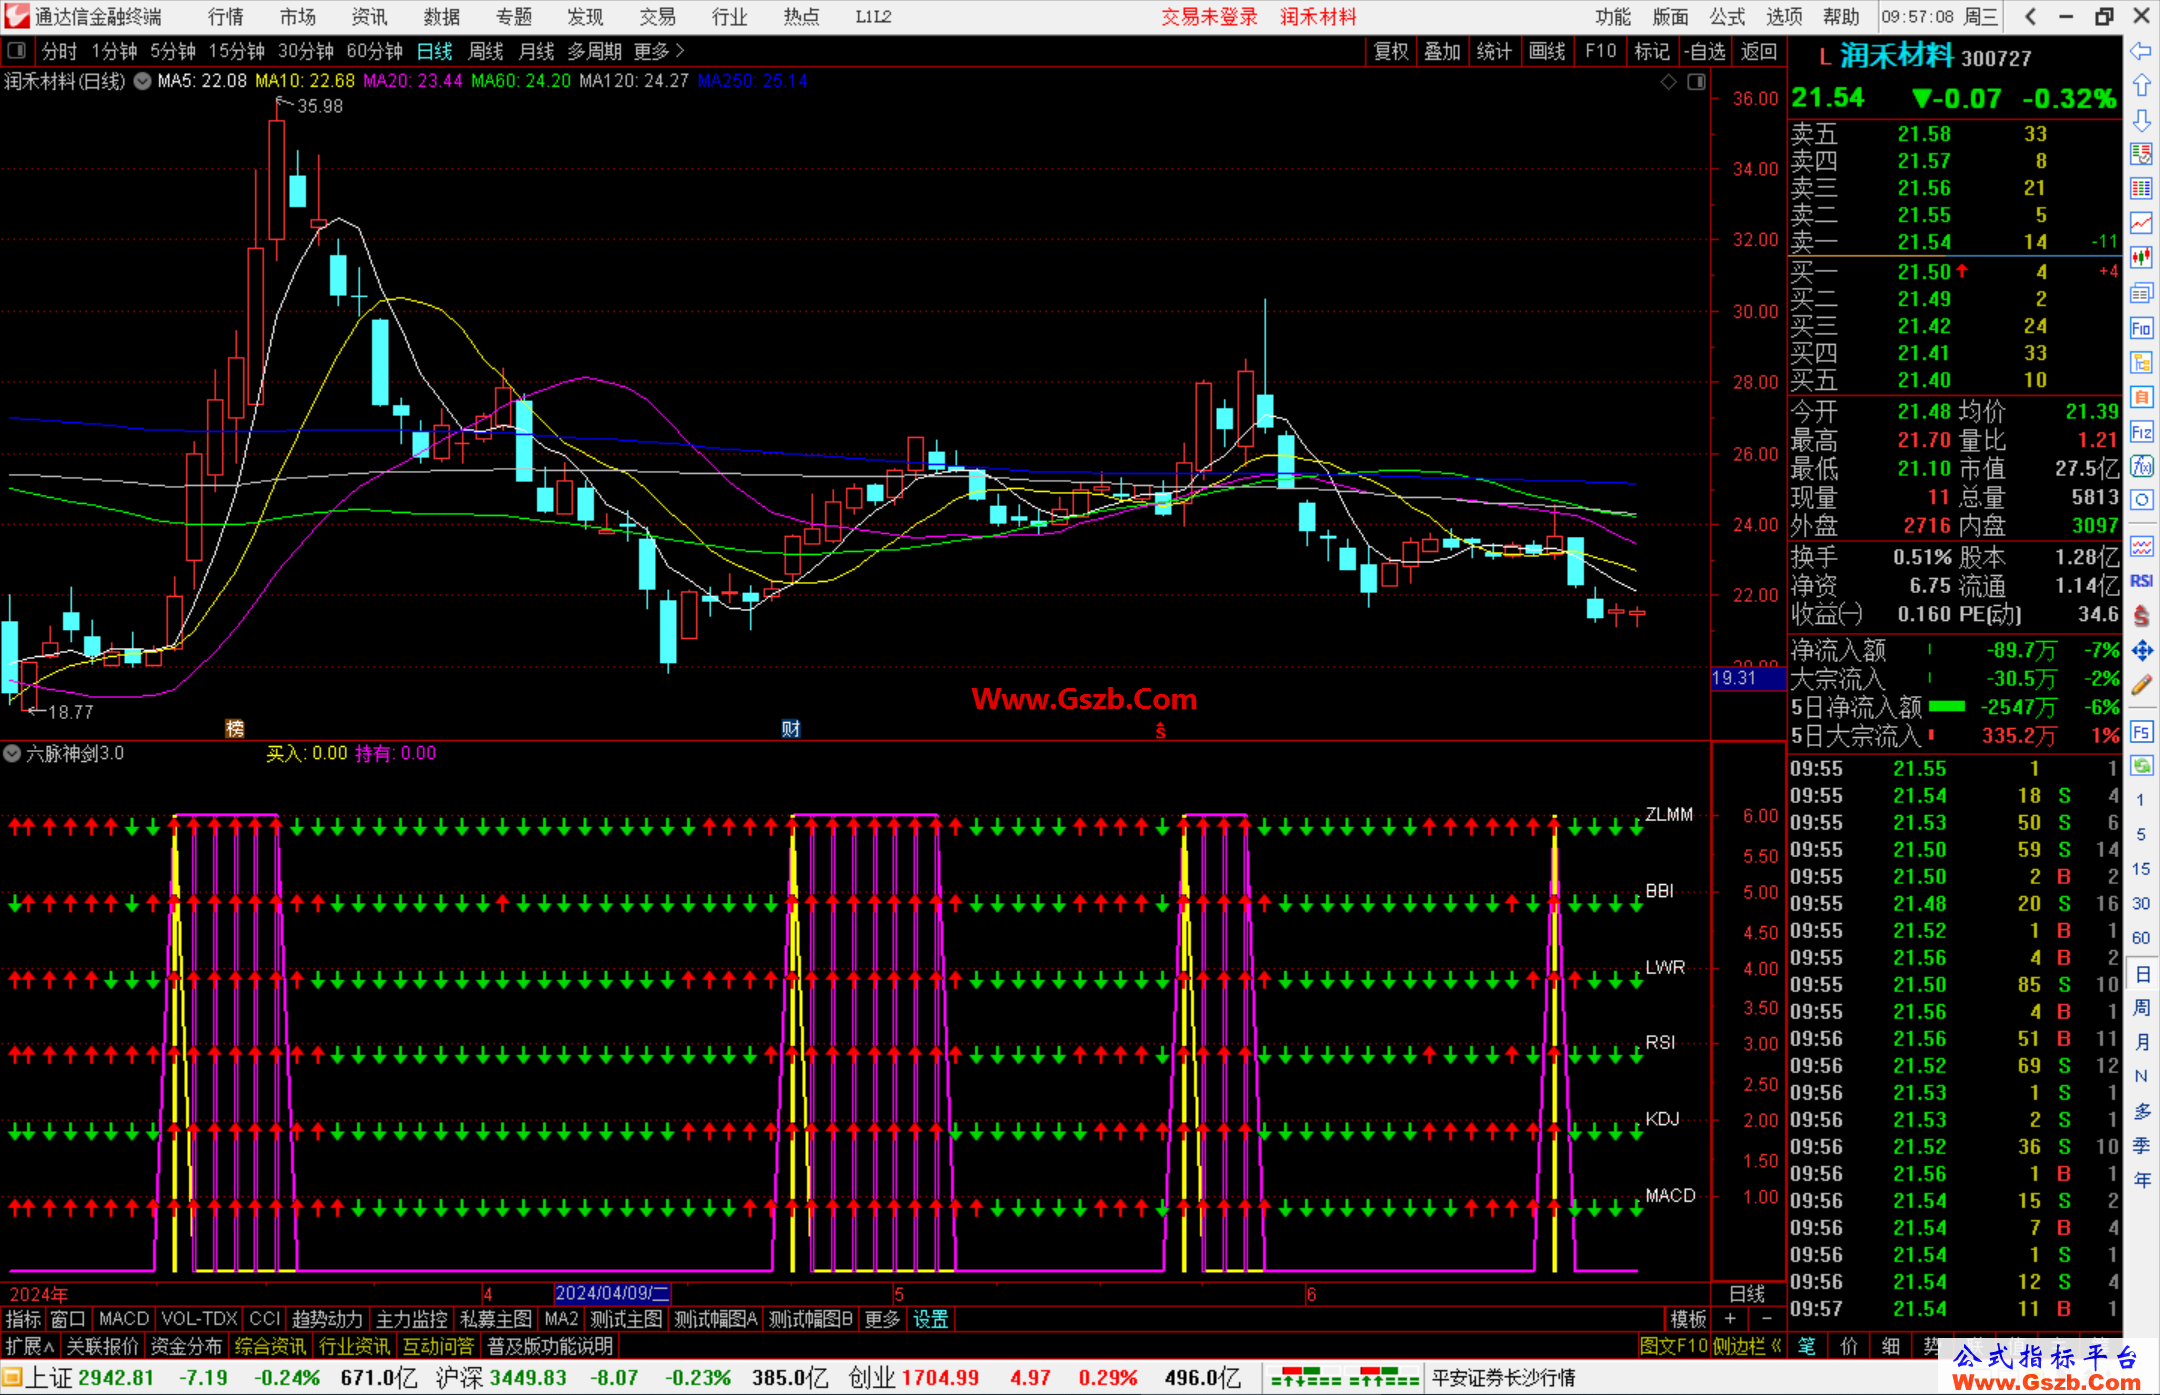Click the RSI sidebar icon
The width and height of the screenshot is (2160, 1395).
pos(2141,581)
